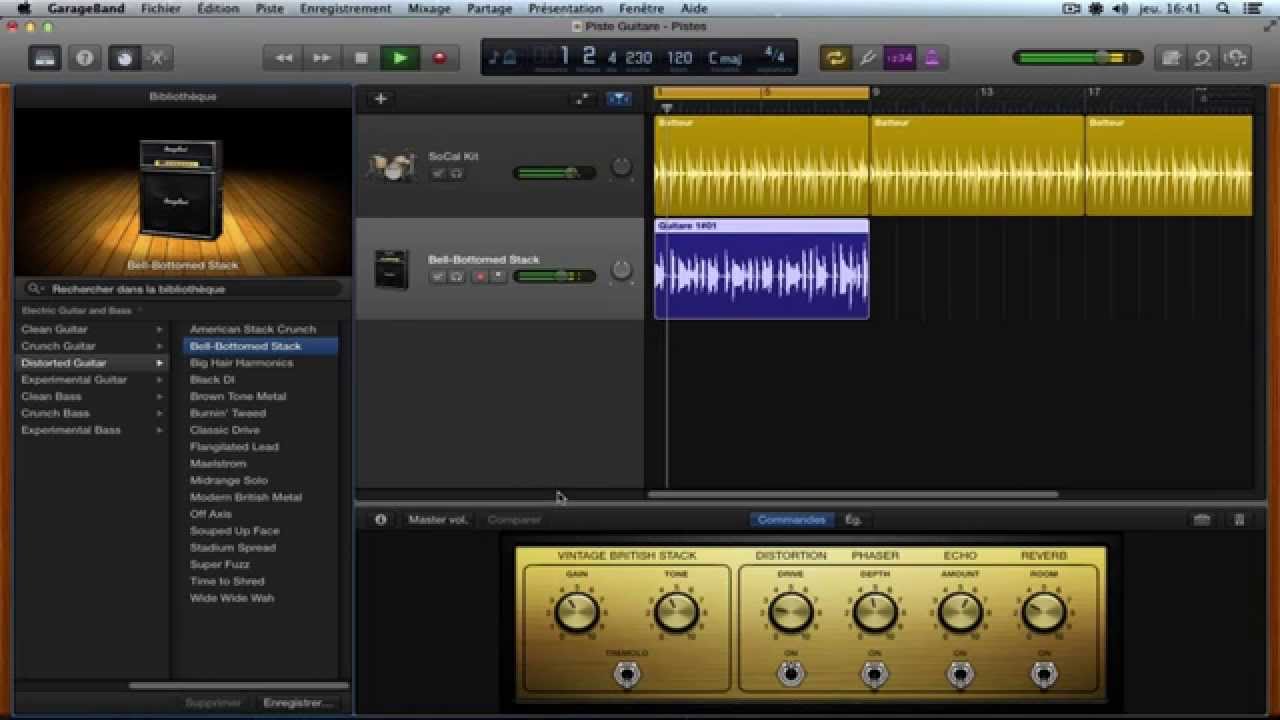Adjust the master volume slider

pos(1078,58)
